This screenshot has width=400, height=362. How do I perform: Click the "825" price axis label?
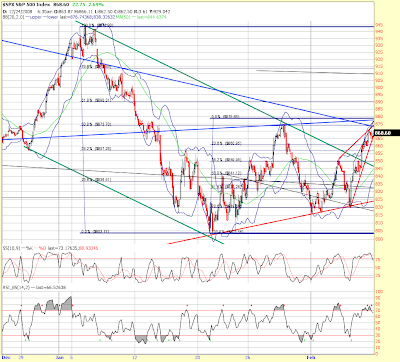click(x=379, y=199)
